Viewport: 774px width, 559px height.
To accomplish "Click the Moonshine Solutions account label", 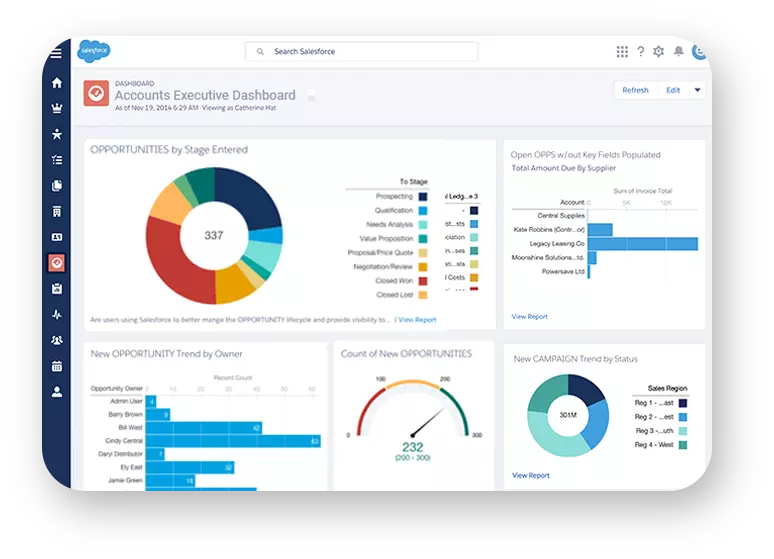I will click(548, 257).
